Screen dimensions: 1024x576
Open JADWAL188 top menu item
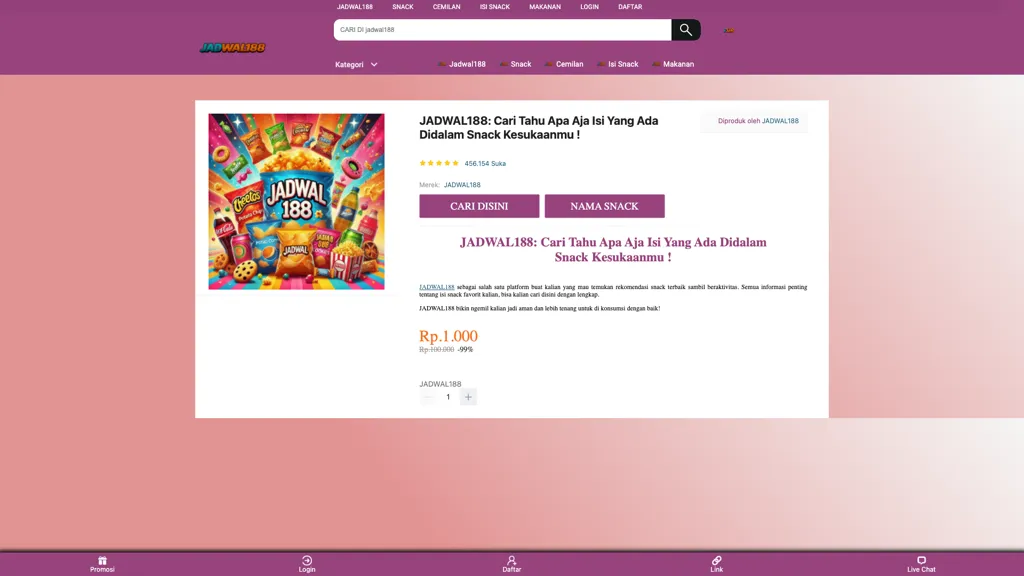(355, 7)
